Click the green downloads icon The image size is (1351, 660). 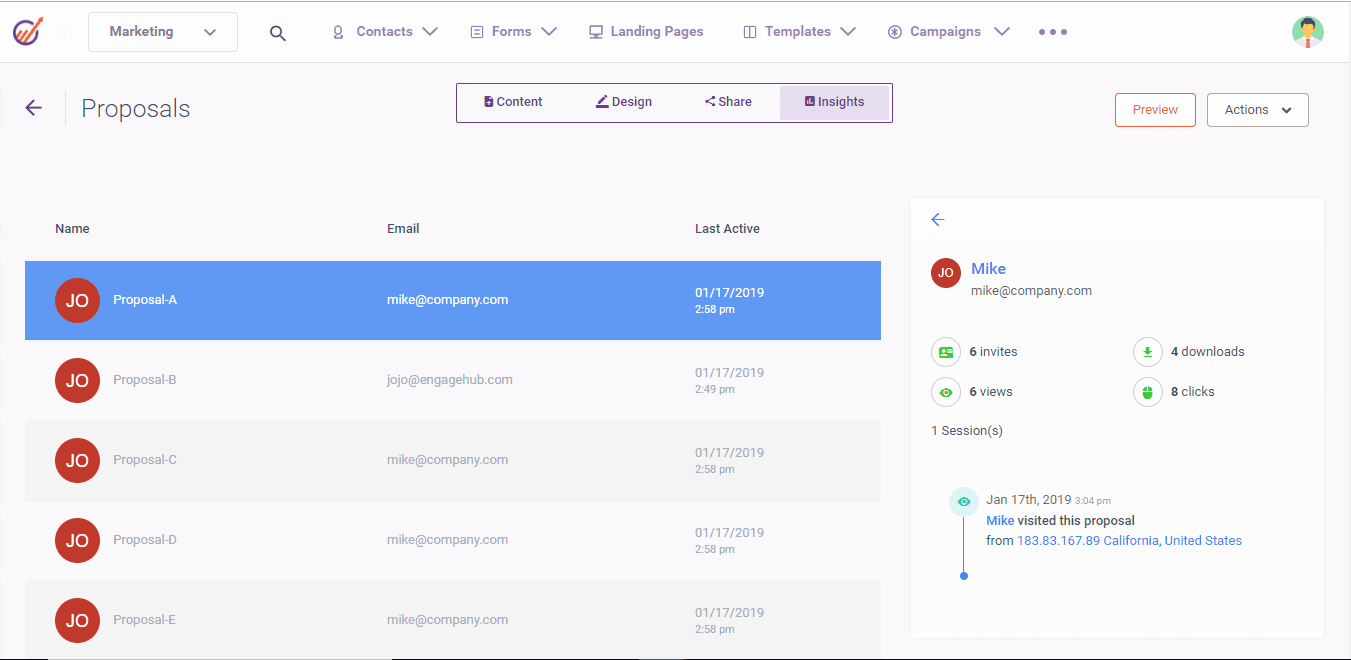pos(1147,352)
